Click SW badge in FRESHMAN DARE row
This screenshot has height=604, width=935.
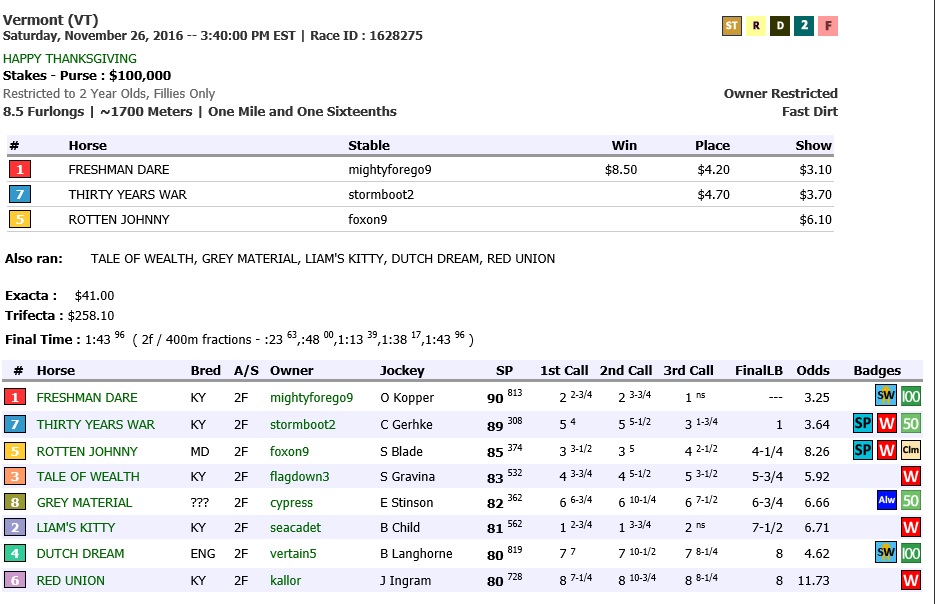[886, 396]
